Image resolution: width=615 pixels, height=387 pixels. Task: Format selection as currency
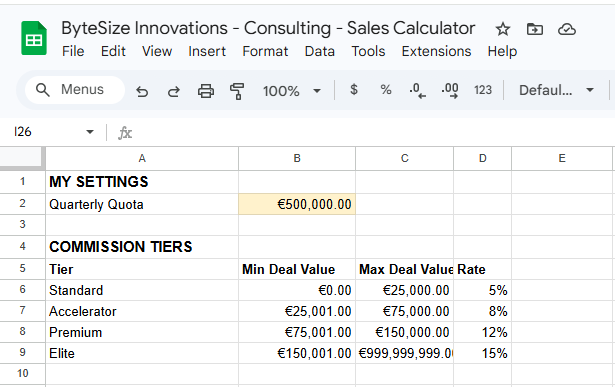point(354,90)
